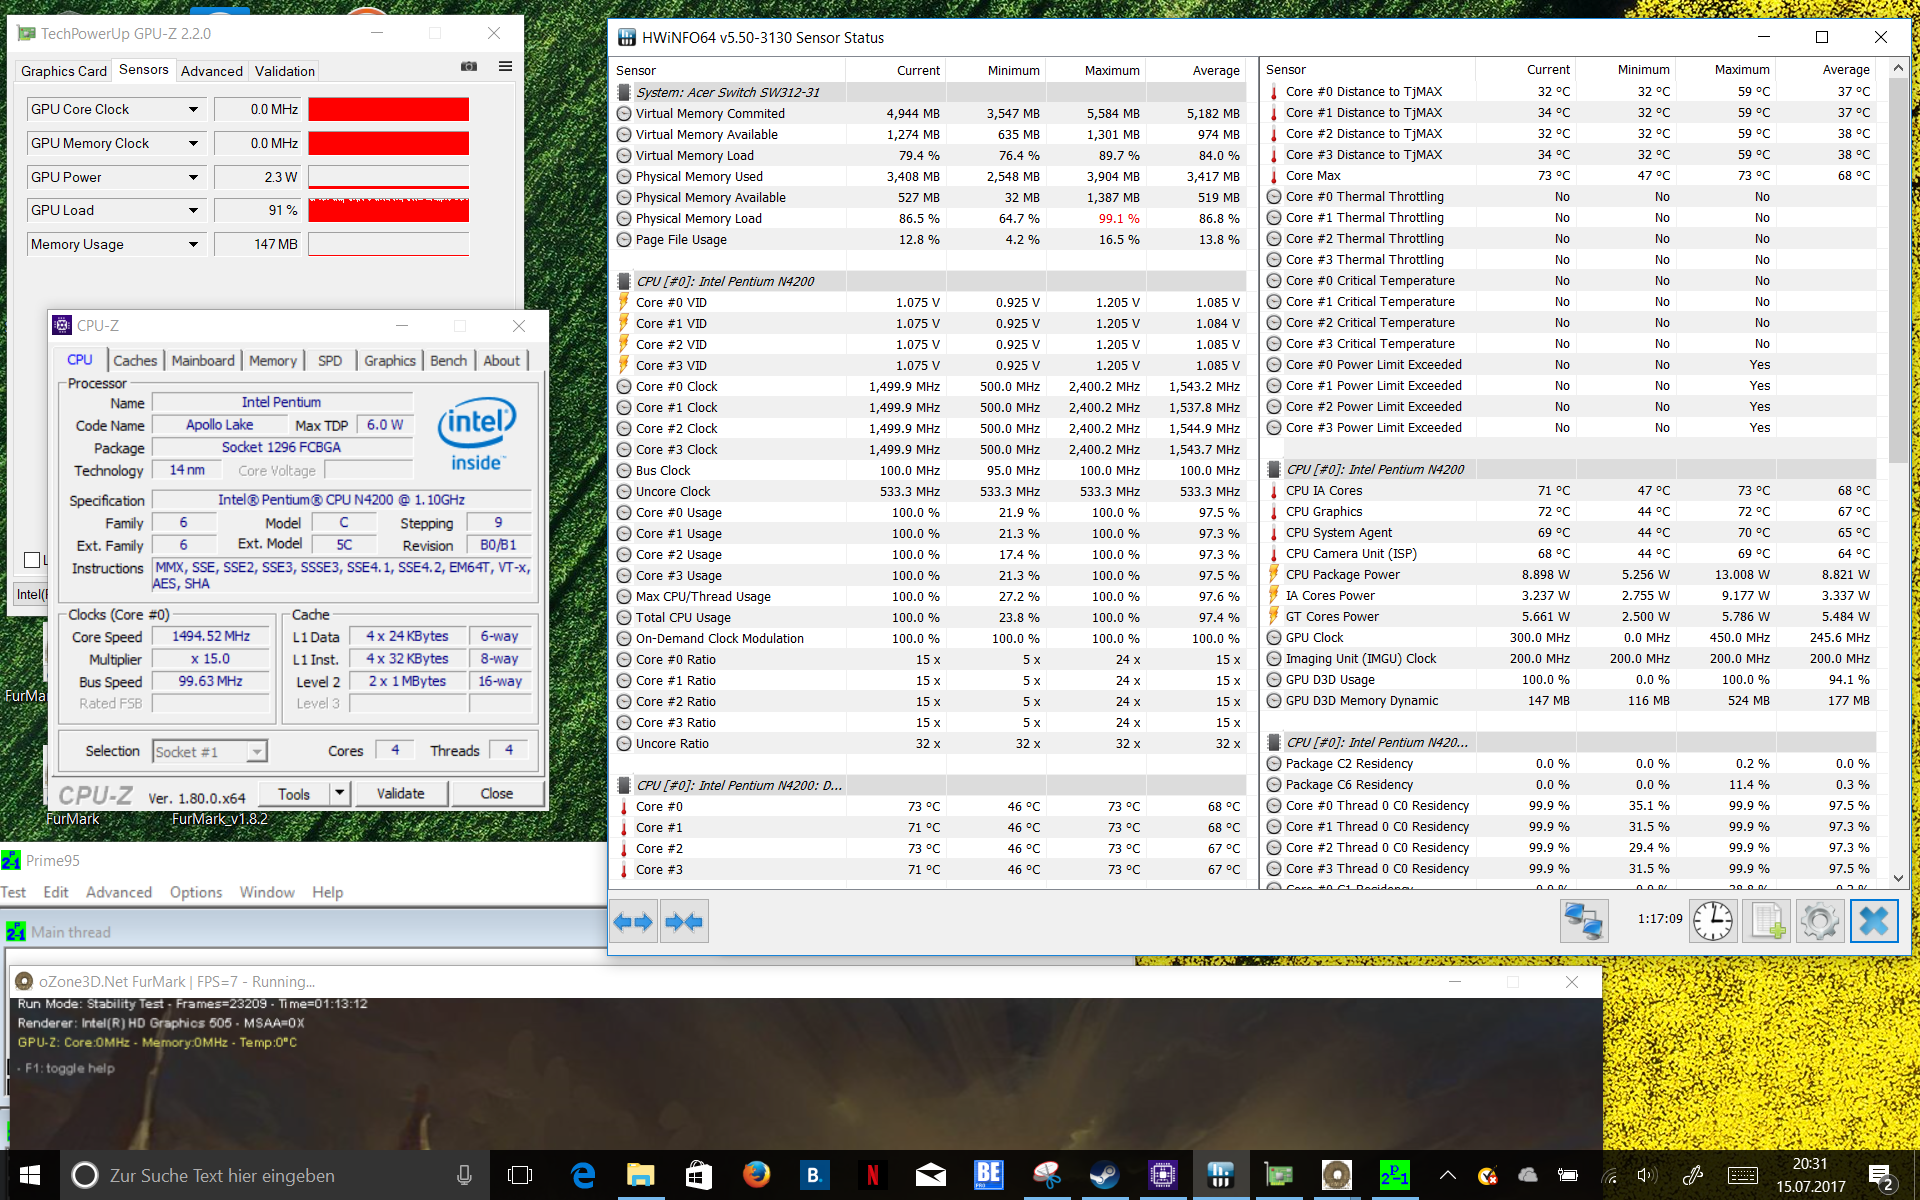Open Task View on taskbar
1920x1200 pixels.
(x=520, y=1175)
